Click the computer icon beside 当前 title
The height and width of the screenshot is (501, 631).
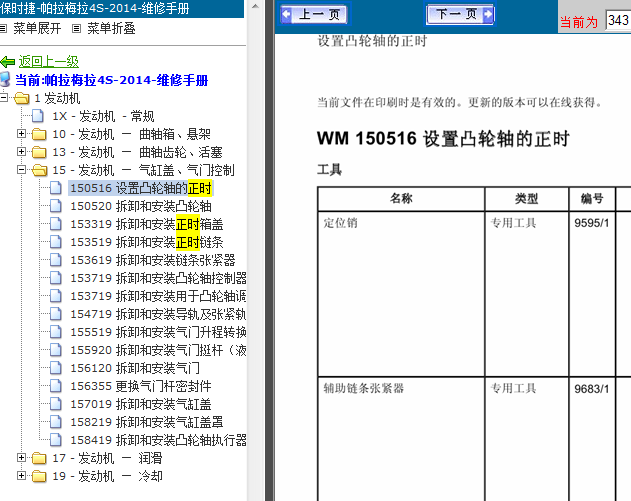click(5, 80)
